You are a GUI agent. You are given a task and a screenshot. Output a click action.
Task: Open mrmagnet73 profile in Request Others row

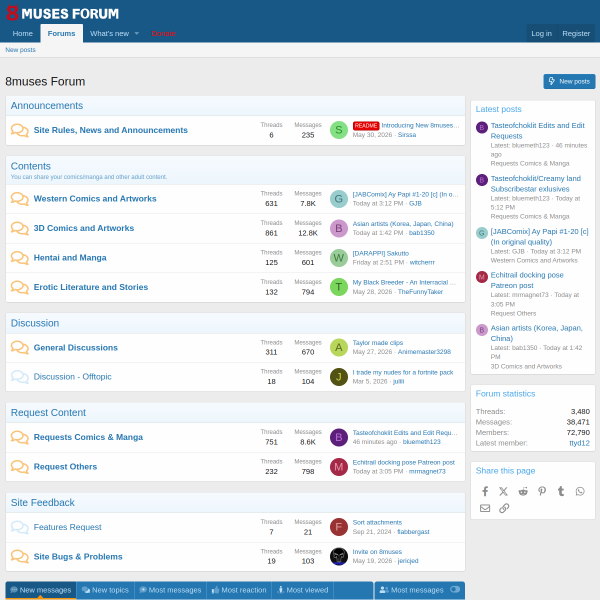click(427, 471)
